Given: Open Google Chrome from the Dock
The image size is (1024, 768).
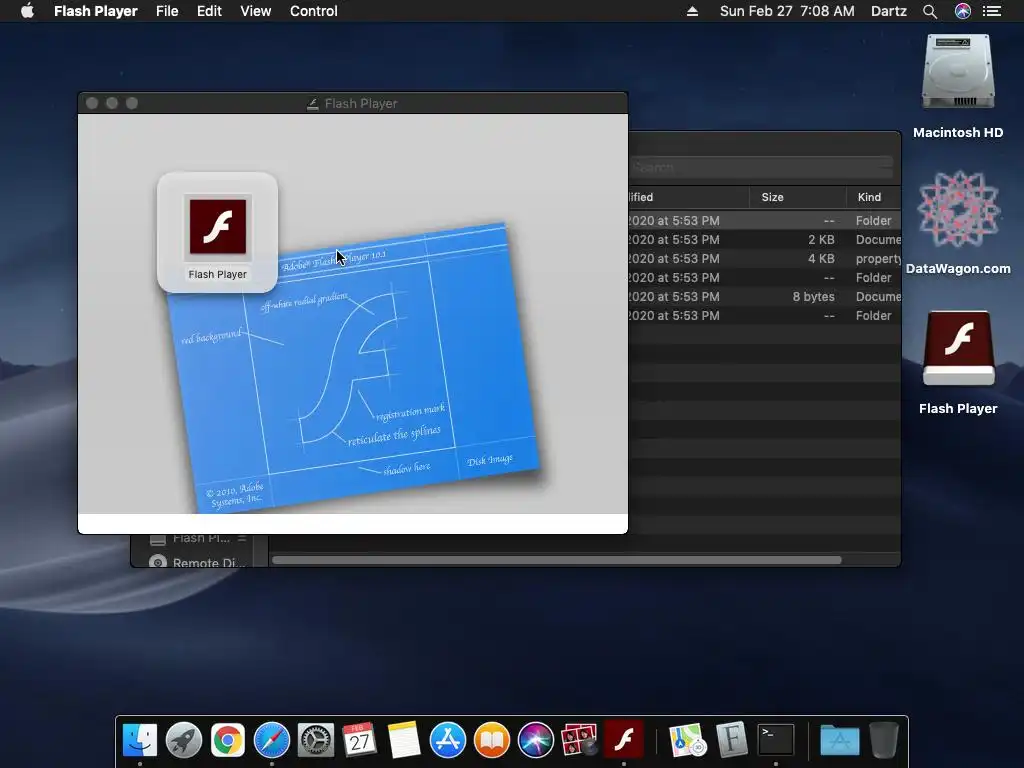Looking at the screenshot, I should 227,741.
